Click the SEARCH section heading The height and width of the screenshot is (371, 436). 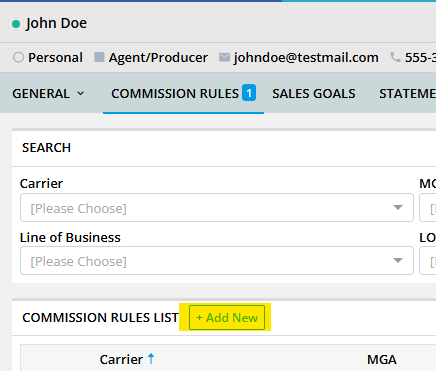pos(46,147)
